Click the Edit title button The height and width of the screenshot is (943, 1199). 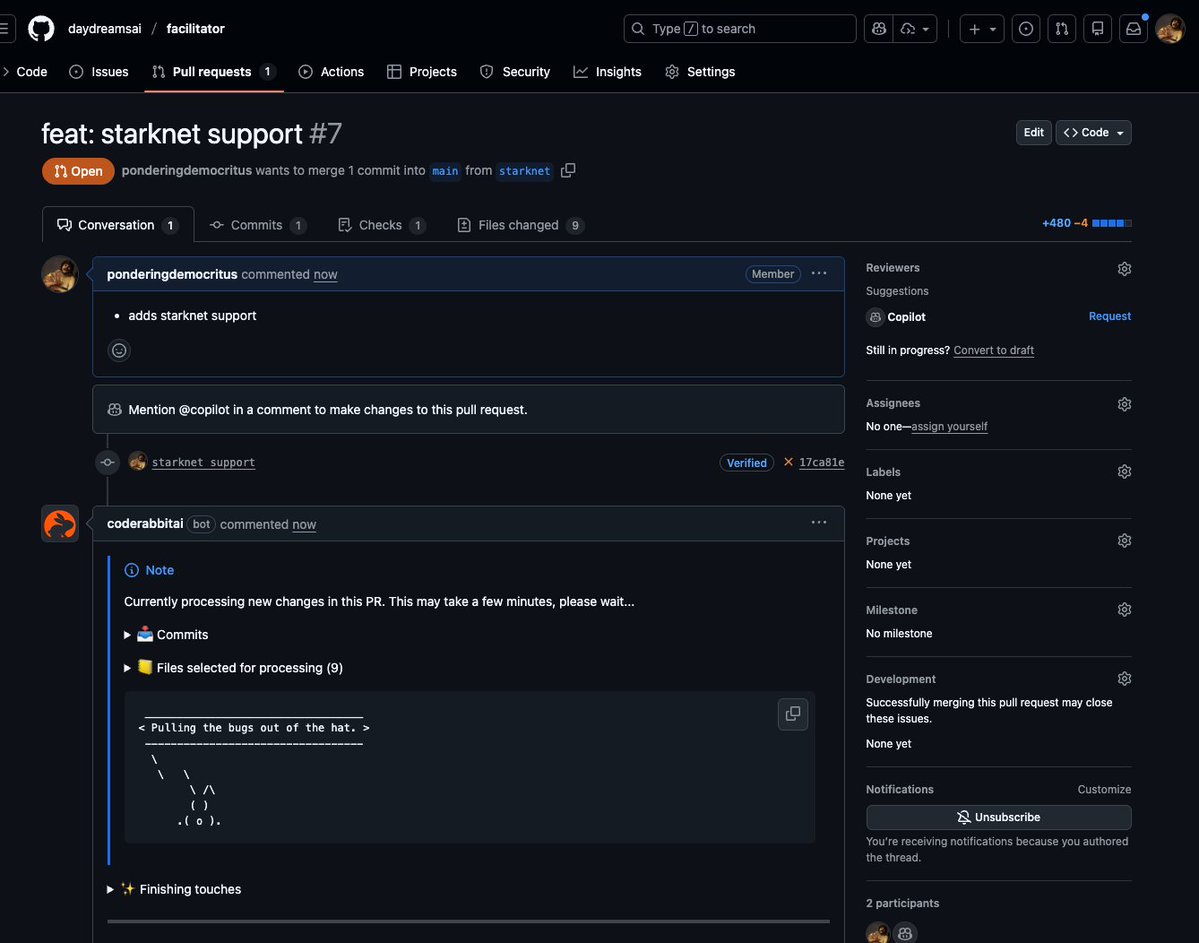[1033, 132]
